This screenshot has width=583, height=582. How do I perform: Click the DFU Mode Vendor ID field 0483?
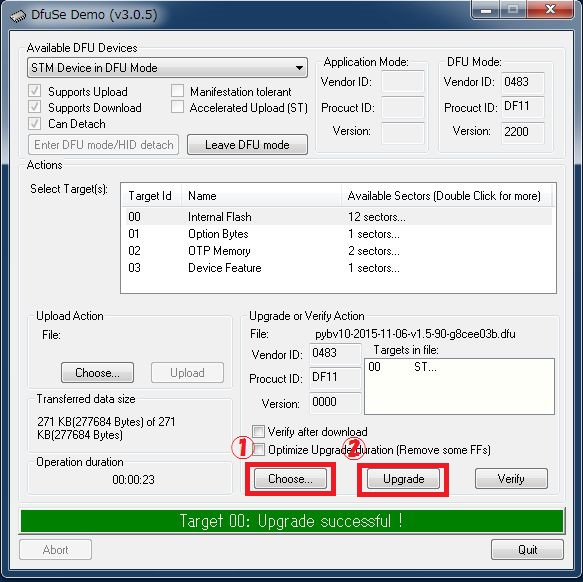(x=522, y=82)
